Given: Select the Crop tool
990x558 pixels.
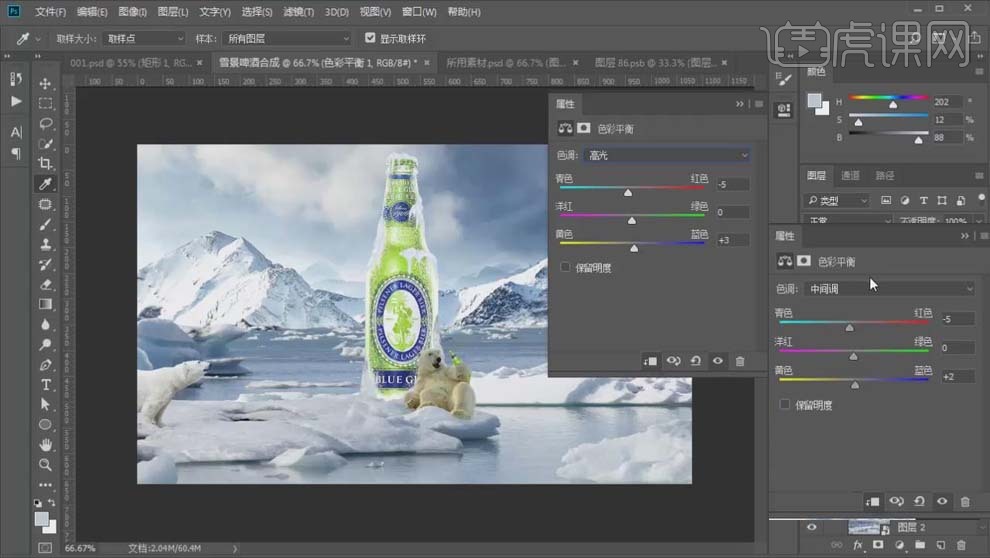Looking at the screenshot, I should click(46, 163).
